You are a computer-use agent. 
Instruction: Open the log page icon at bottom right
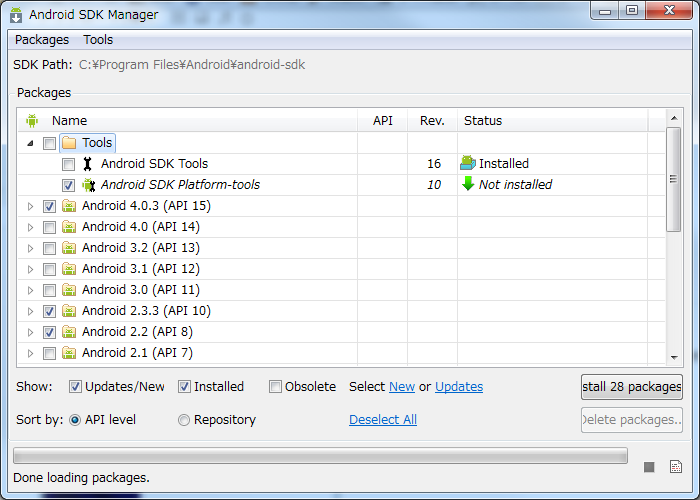[676, 467]
